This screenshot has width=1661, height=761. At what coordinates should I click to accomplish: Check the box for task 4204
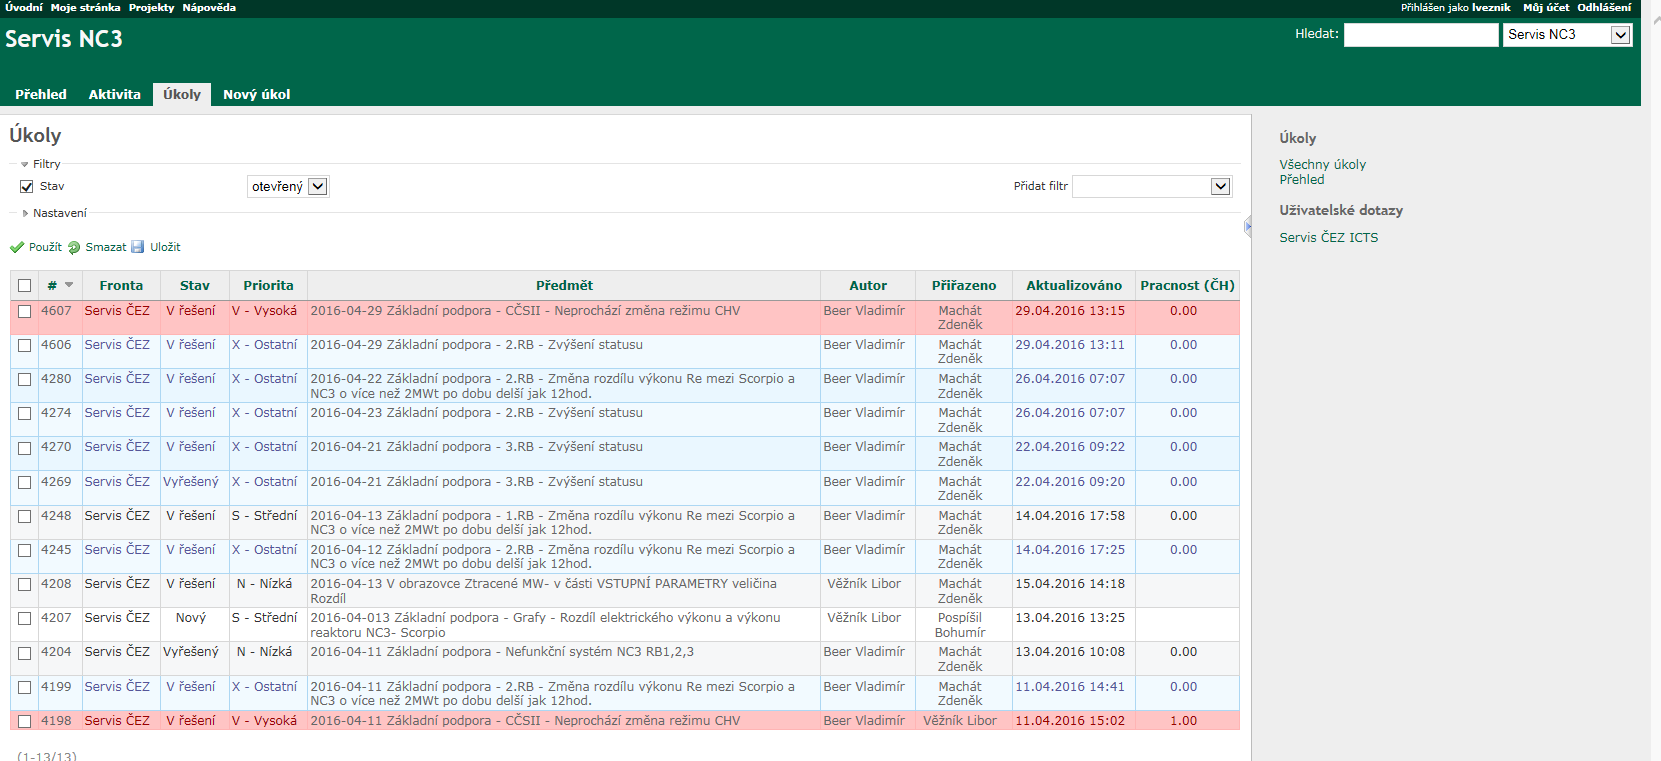(x=25, y=653)
